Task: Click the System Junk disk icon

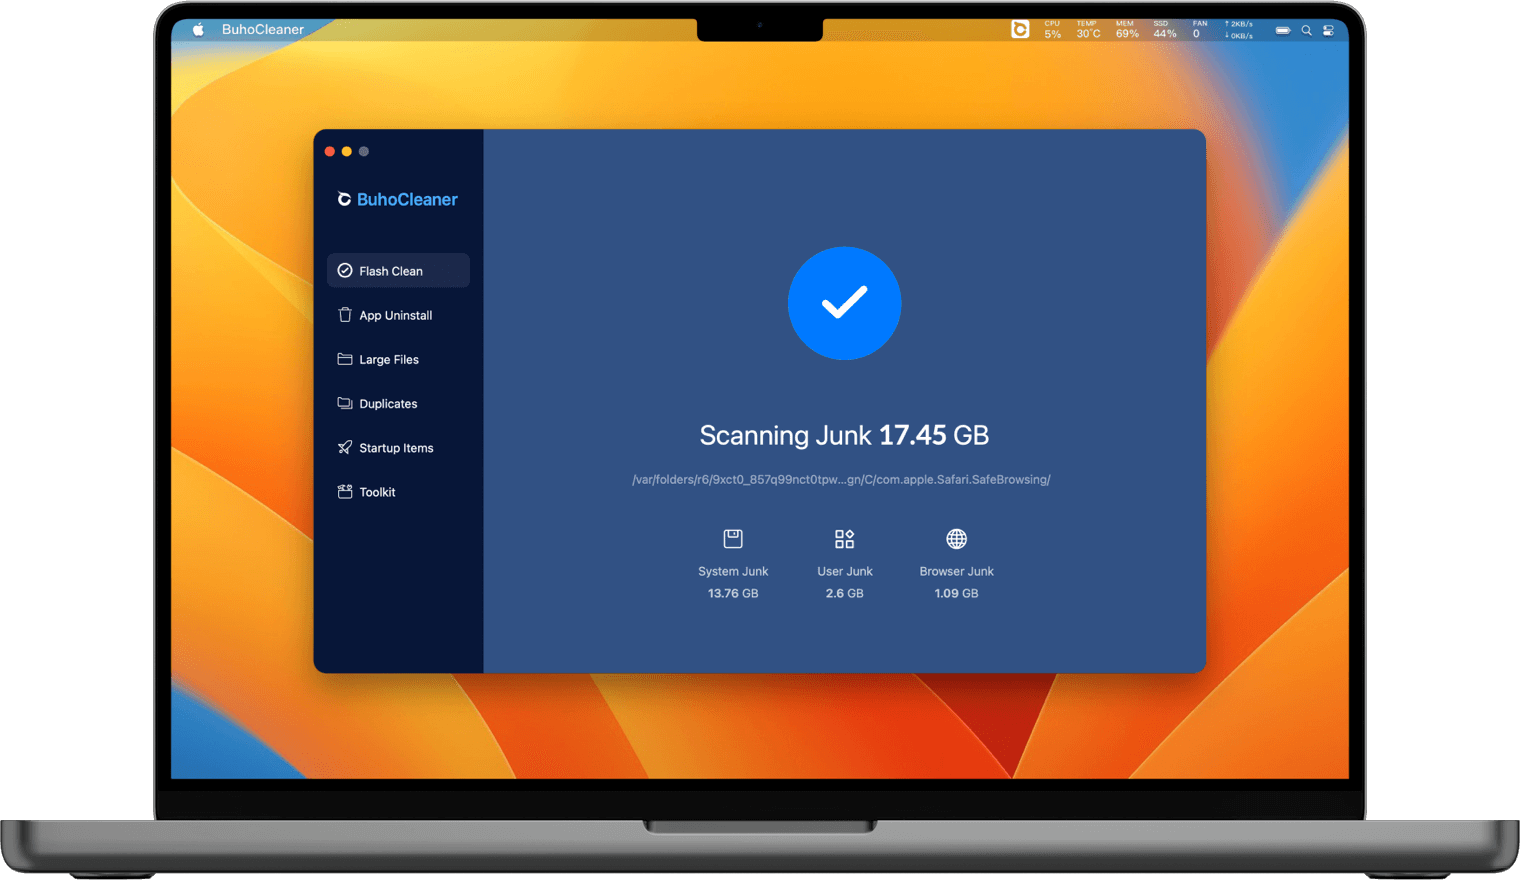Action: click(733, 539)
